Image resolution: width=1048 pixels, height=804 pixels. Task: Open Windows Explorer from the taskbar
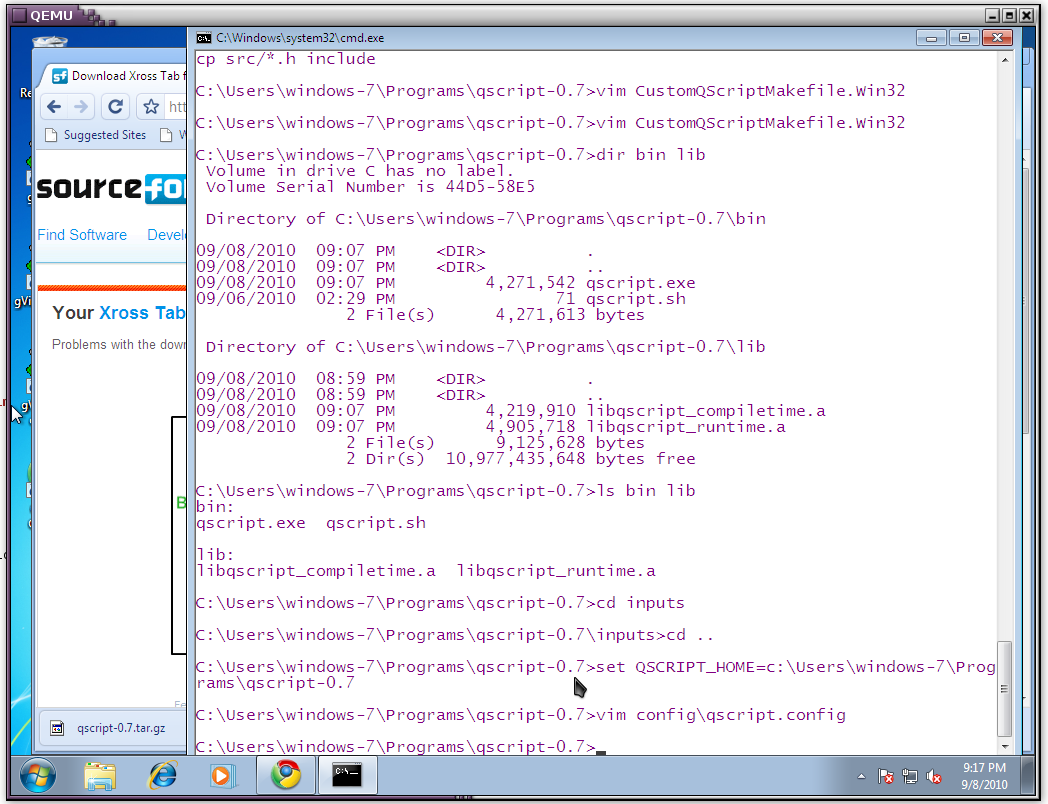pyautogui.click(x=100, y=775)
